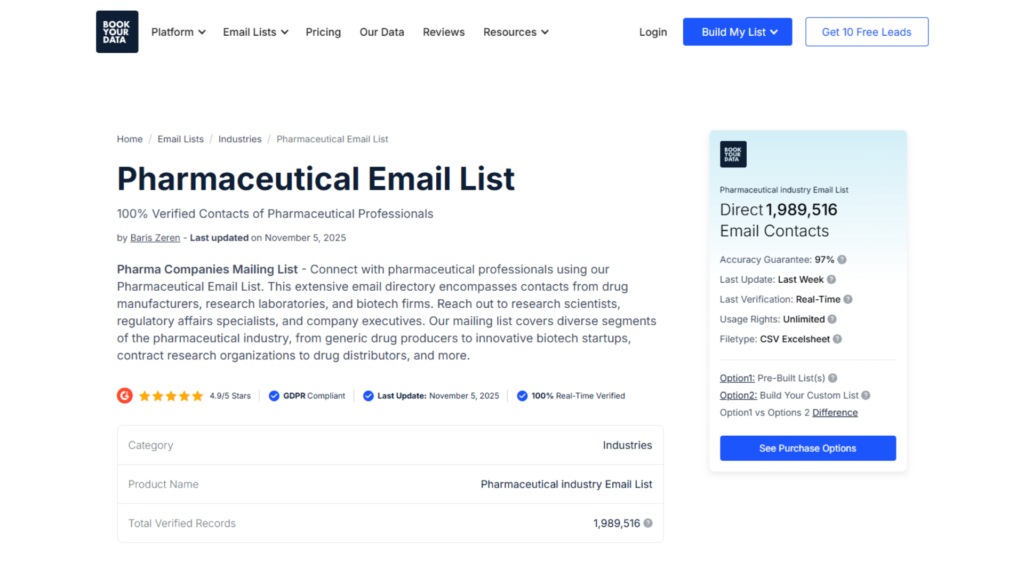Click the Industries breadcrumb link

pyautogui.click(x=240, y=139)
